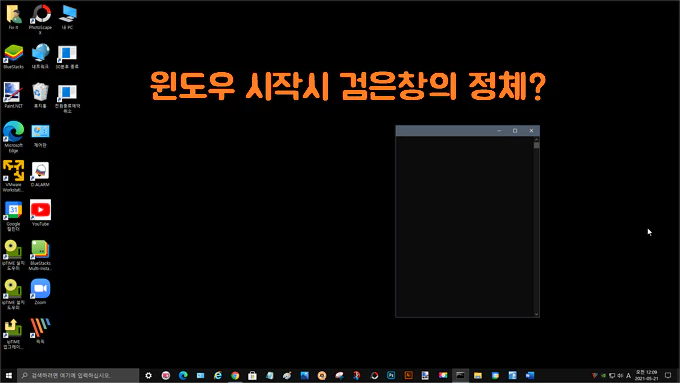The image size is (680, 383).
Task: Close the black console window
Action: click(x=531, y=131)
